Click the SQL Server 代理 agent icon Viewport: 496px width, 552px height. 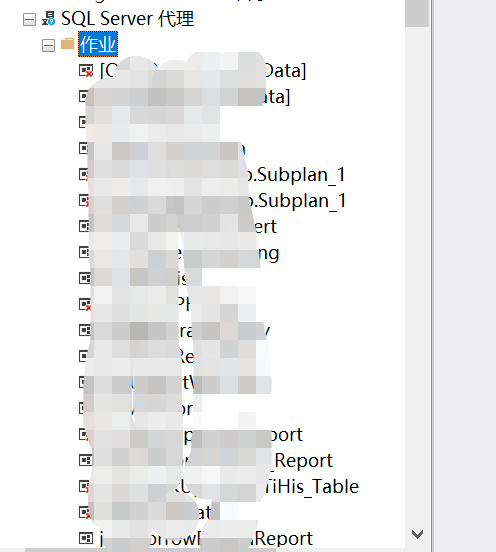(49, 18)
